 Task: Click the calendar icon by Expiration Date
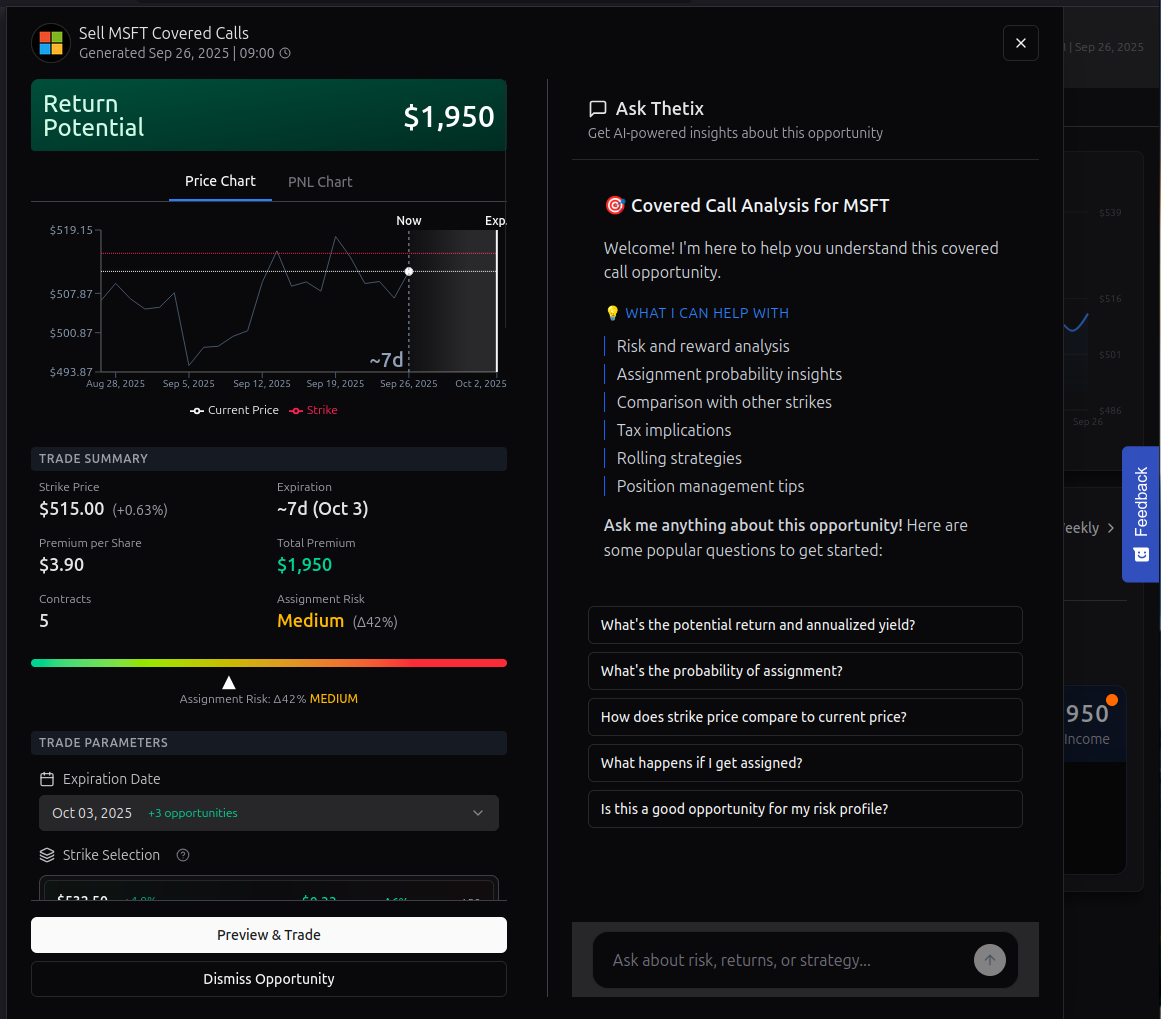[47, 779]
